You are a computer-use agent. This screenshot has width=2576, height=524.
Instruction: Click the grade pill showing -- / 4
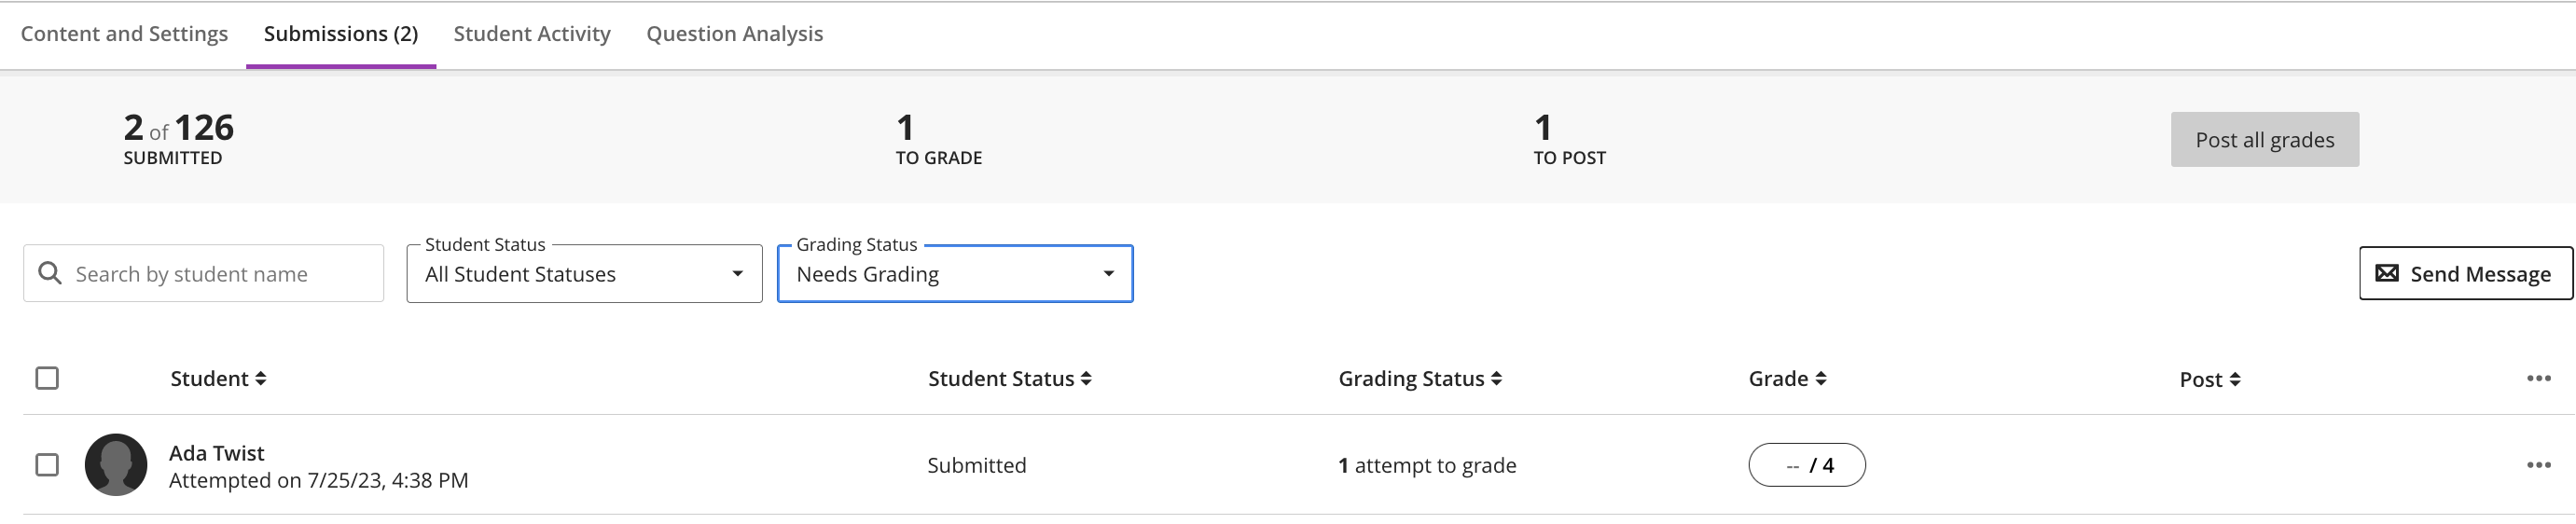(x=1806, y=465)
